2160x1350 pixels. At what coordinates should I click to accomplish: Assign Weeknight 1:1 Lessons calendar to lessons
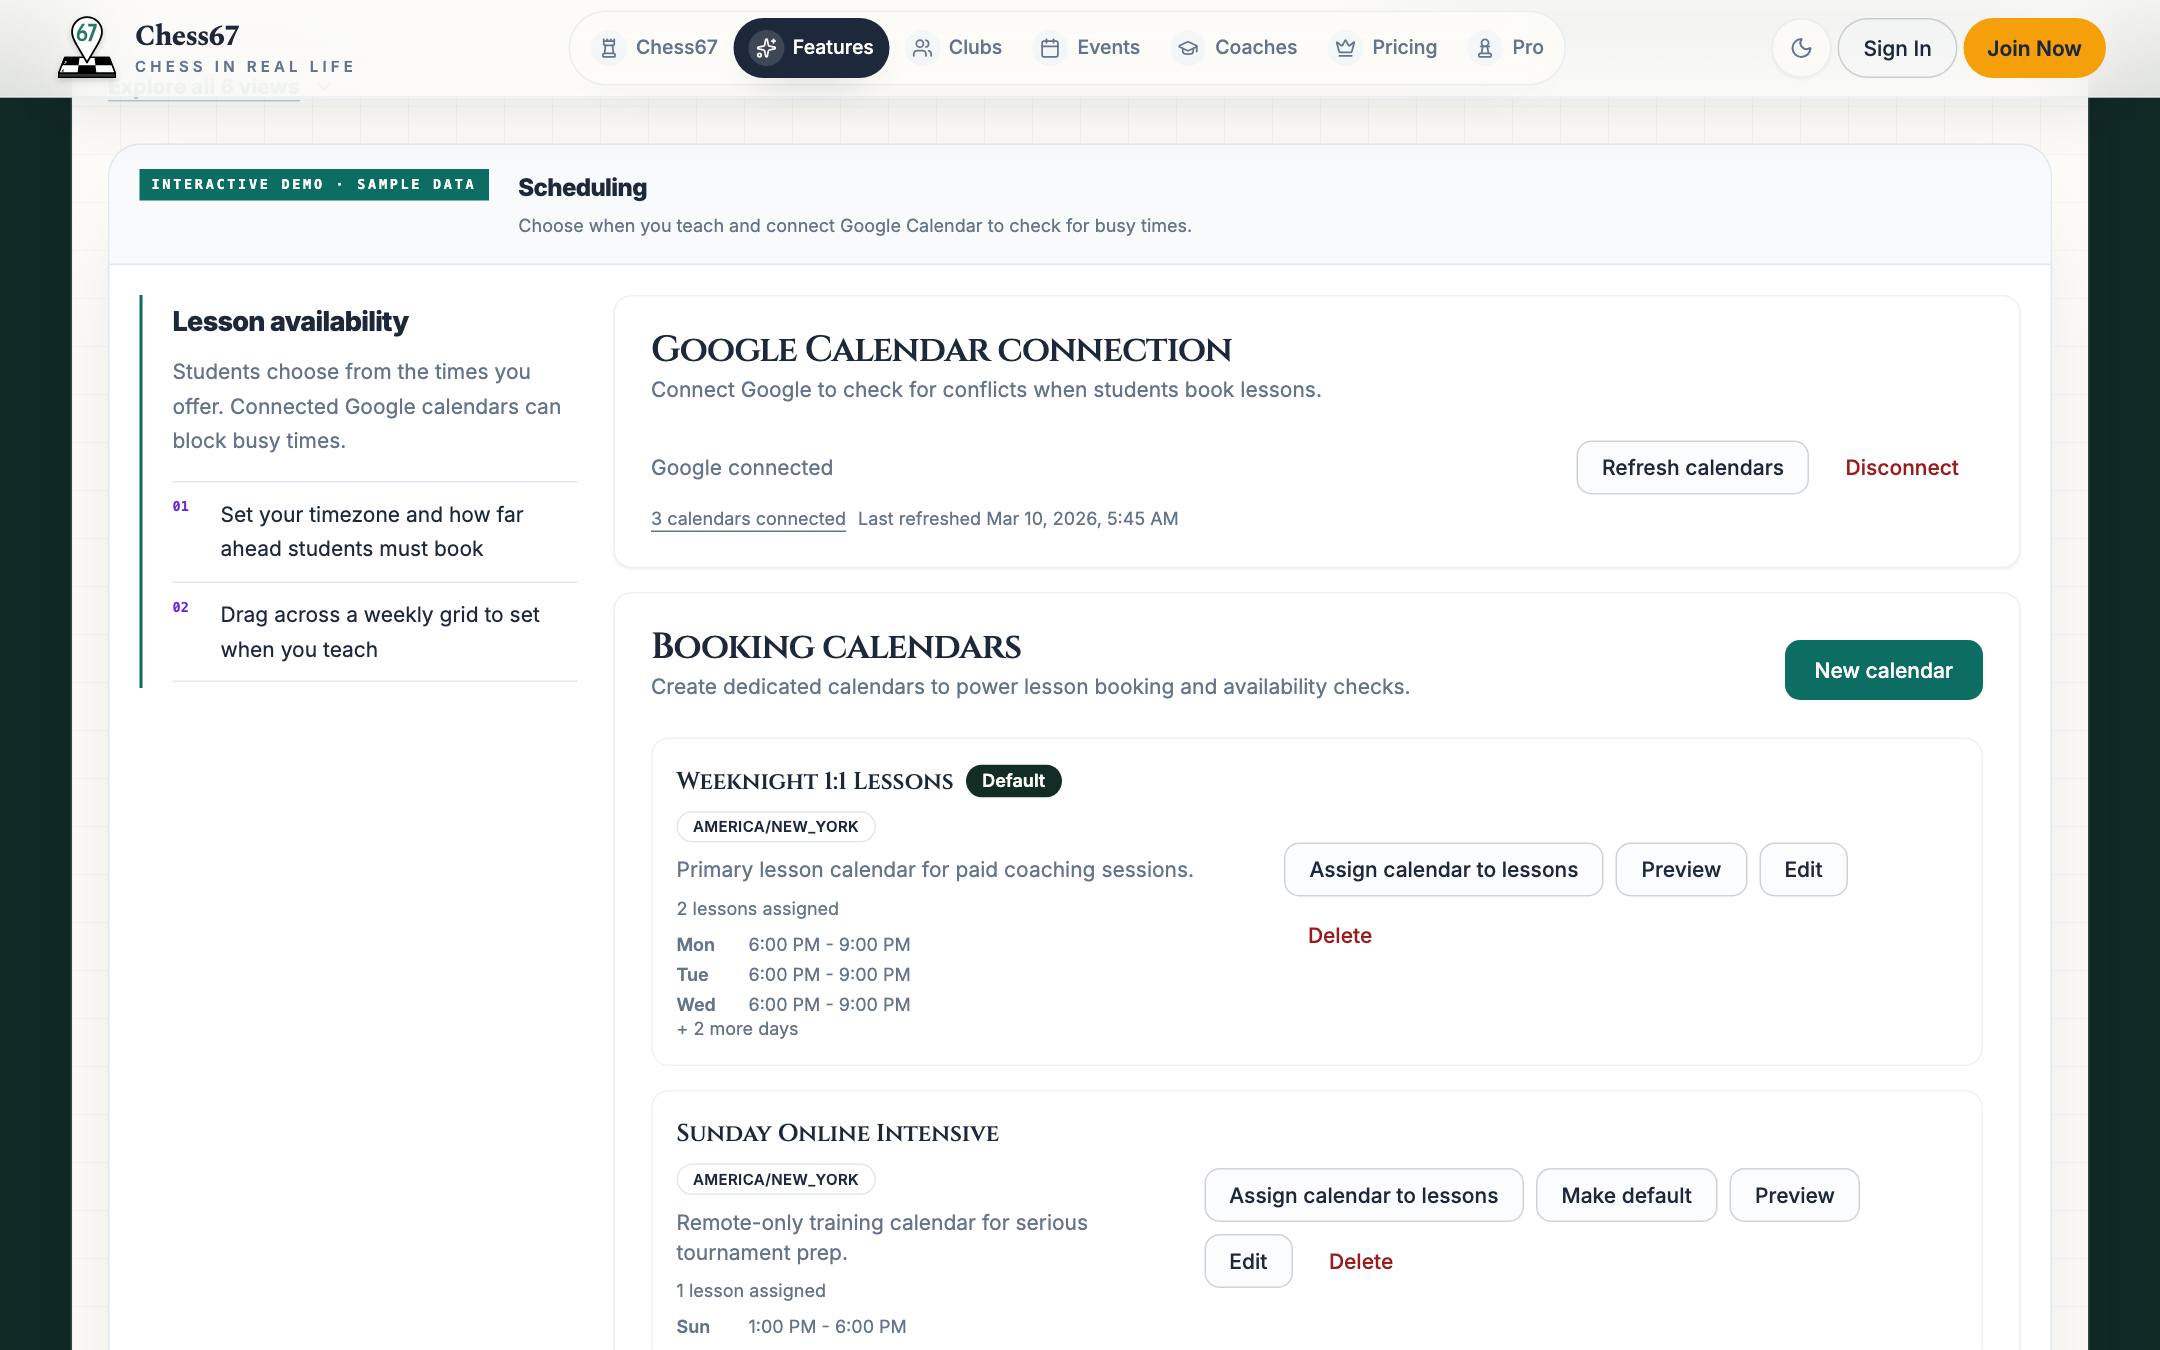click(1443, 869)
